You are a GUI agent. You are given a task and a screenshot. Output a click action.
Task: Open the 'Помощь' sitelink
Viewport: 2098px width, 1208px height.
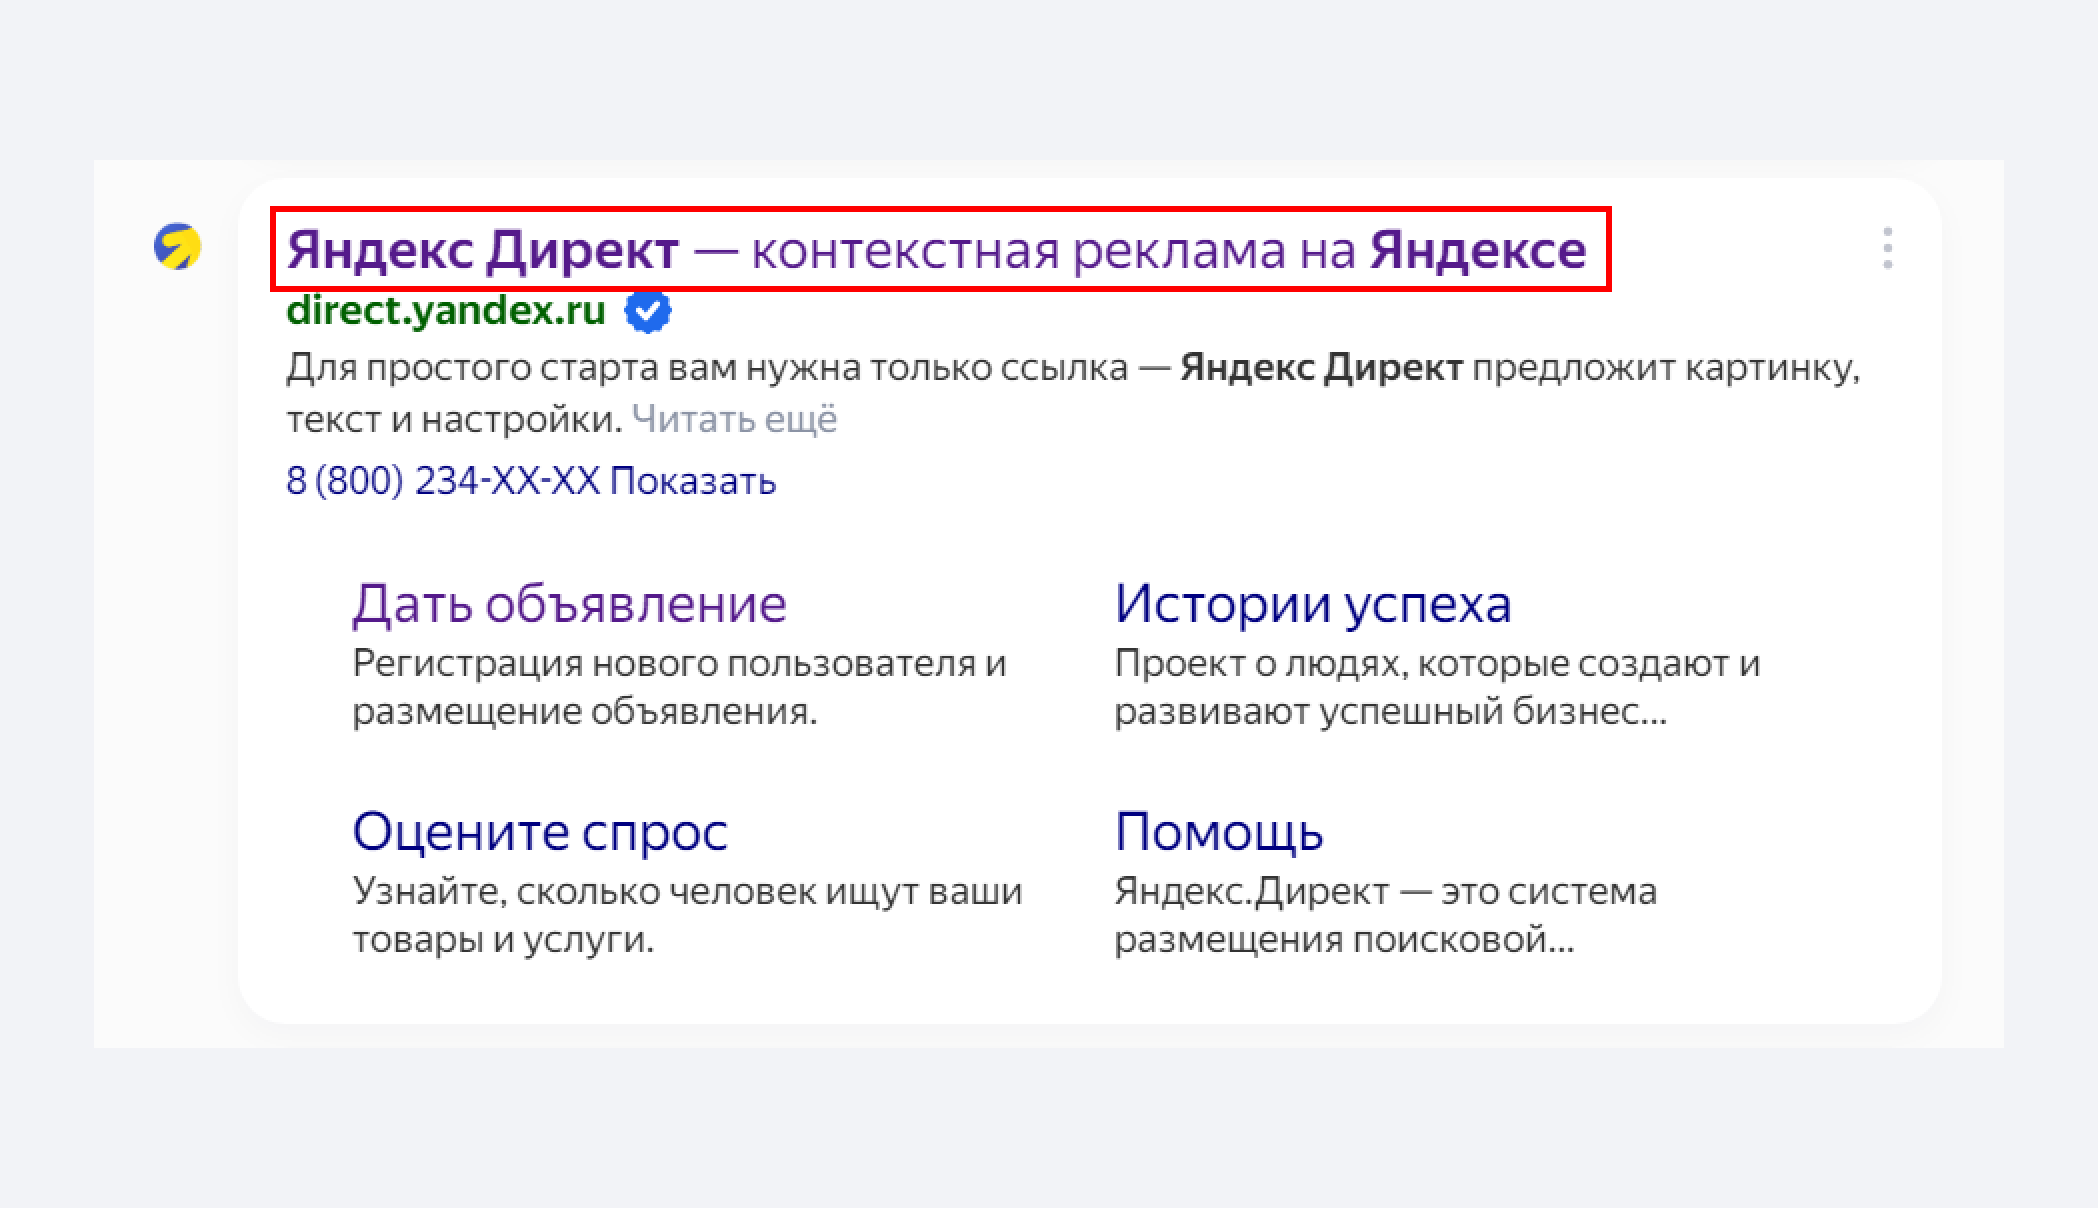1219,832
